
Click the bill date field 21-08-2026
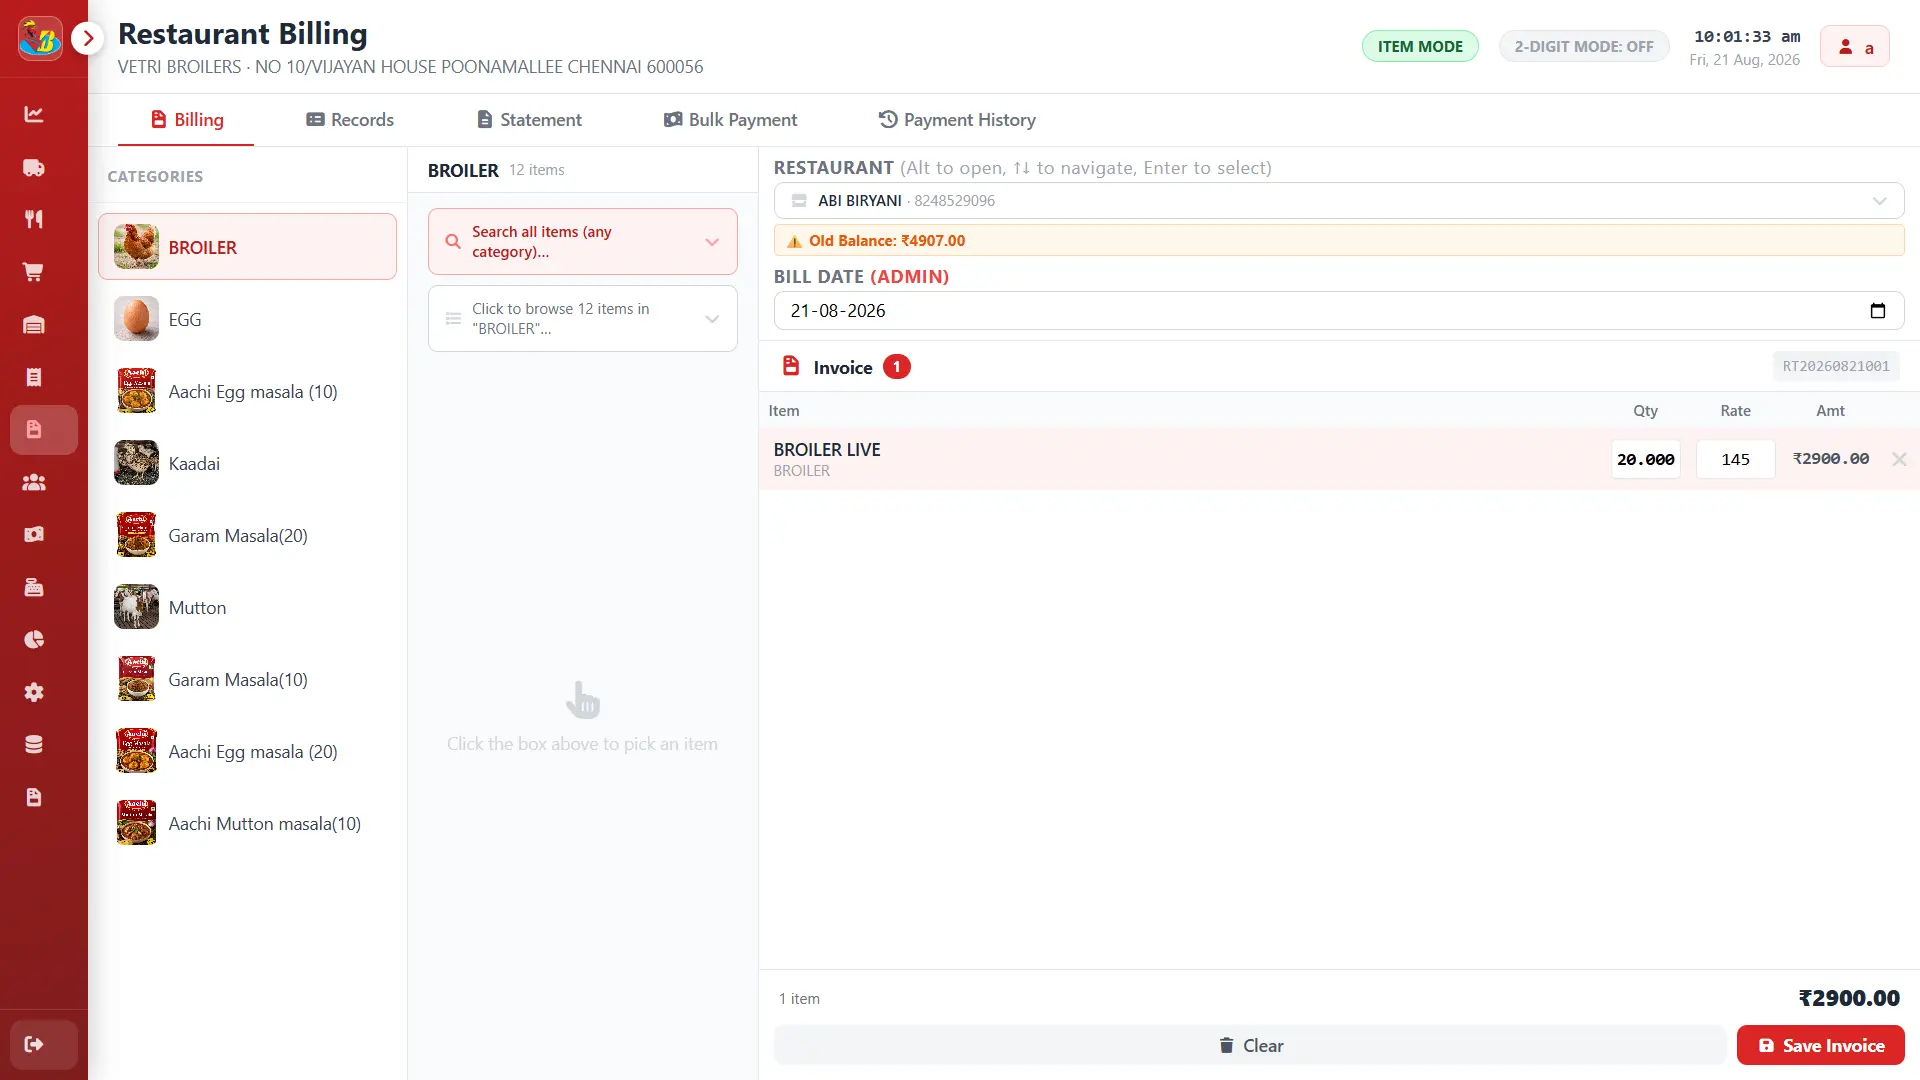pos(1339,311)
